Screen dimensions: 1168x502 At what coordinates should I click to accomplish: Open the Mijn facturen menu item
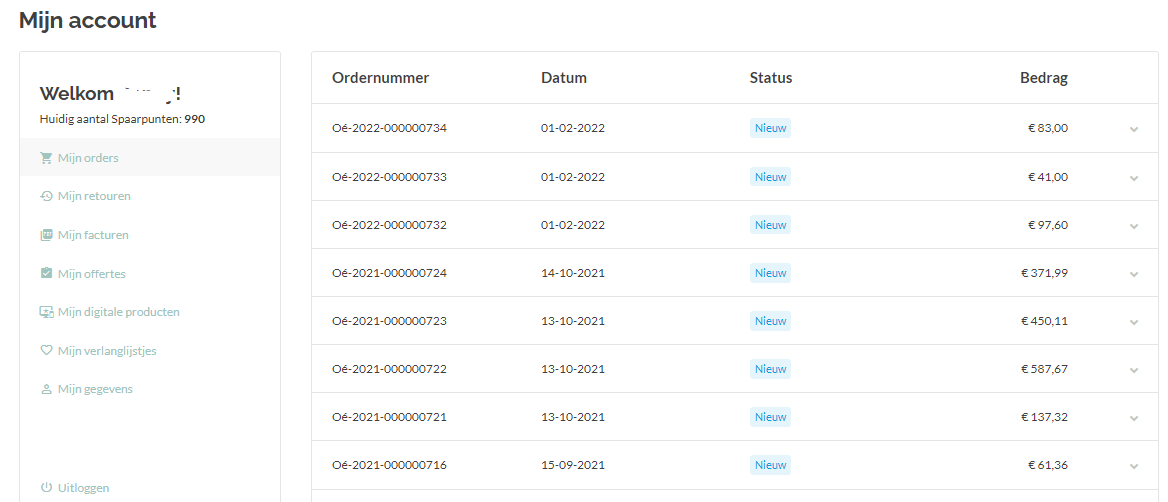[93, 235]
